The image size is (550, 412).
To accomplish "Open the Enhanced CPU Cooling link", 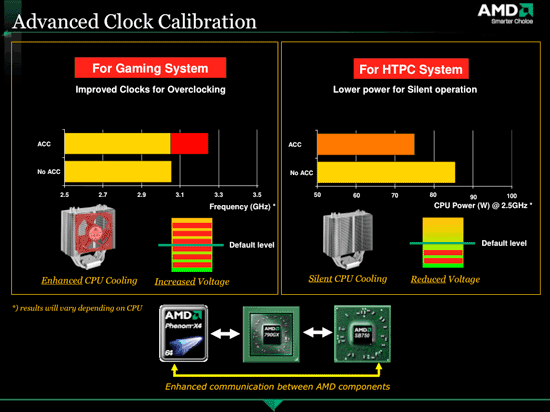I will [89, 281].
